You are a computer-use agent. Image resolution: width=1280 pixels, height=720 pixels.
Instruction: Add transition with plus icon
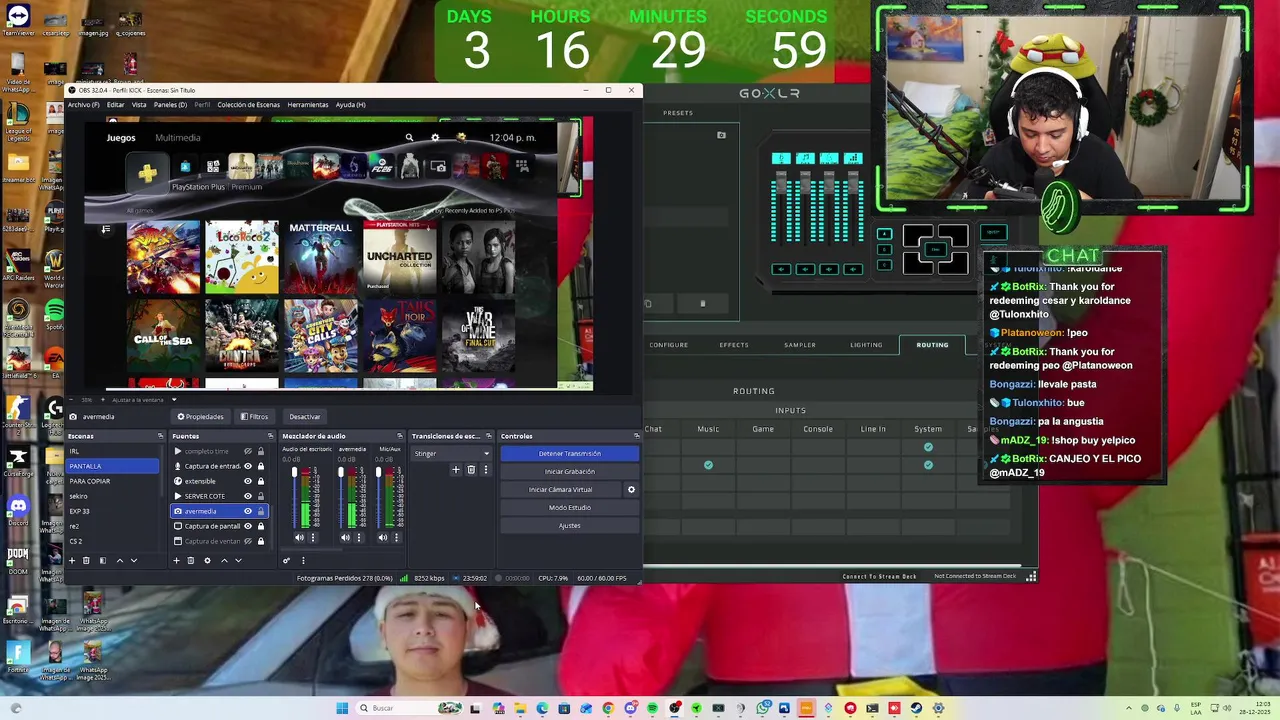(x=456, y=469)
